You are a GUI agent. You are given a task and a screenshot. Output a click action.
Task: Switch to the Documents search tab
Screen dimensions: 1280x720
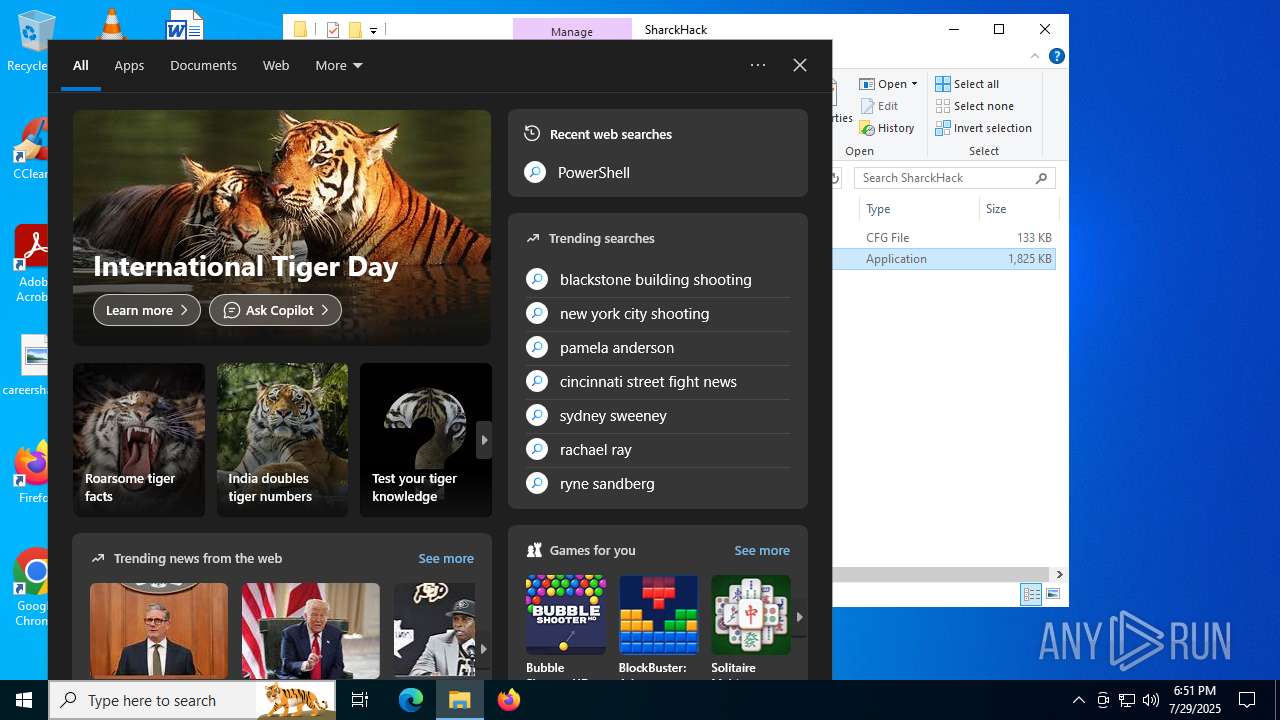pyautogui.click(x=203, y=65)
